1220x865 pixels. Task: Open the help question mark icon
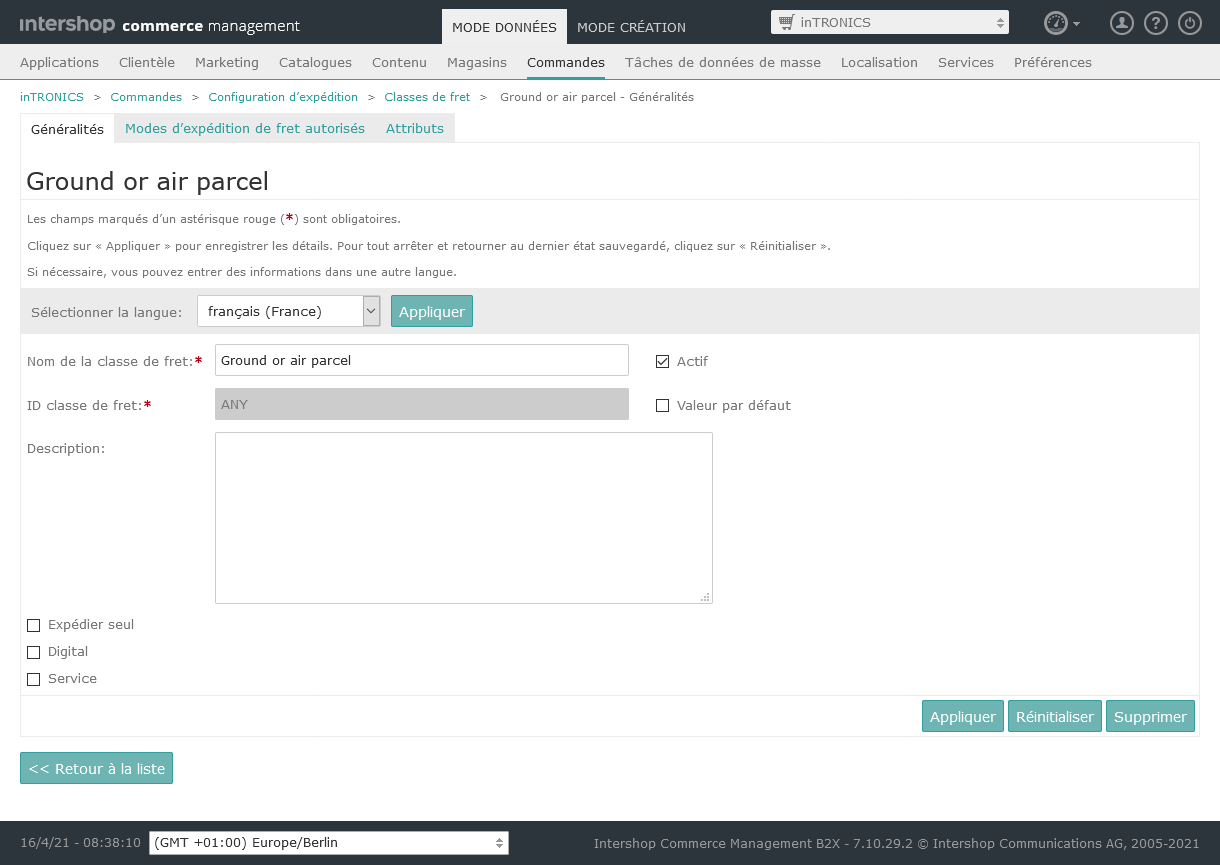click(1155, 23)
